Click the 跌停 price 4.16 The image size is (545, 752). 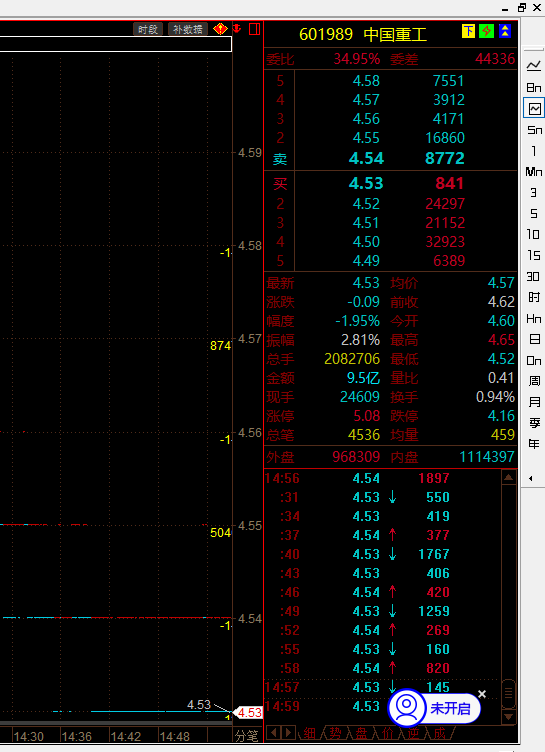coord(501,416)
